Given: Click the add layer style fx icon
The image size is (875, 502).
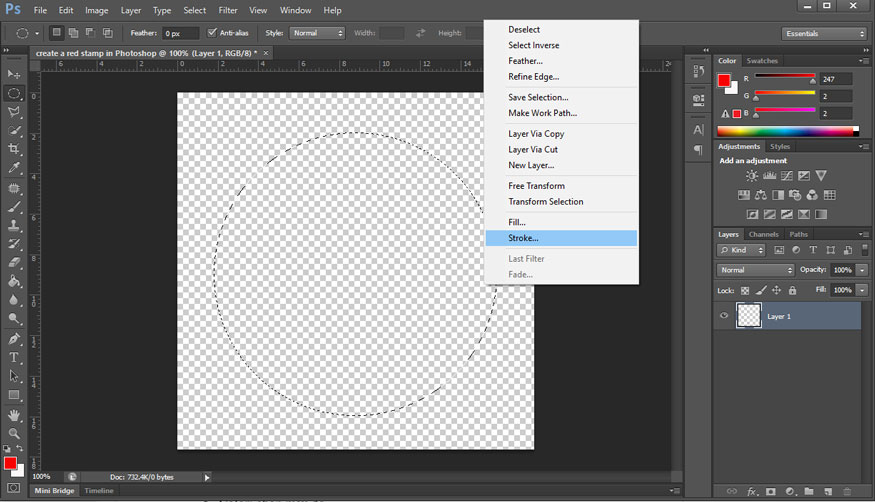Looking at the screenshot, I should 752,491.
